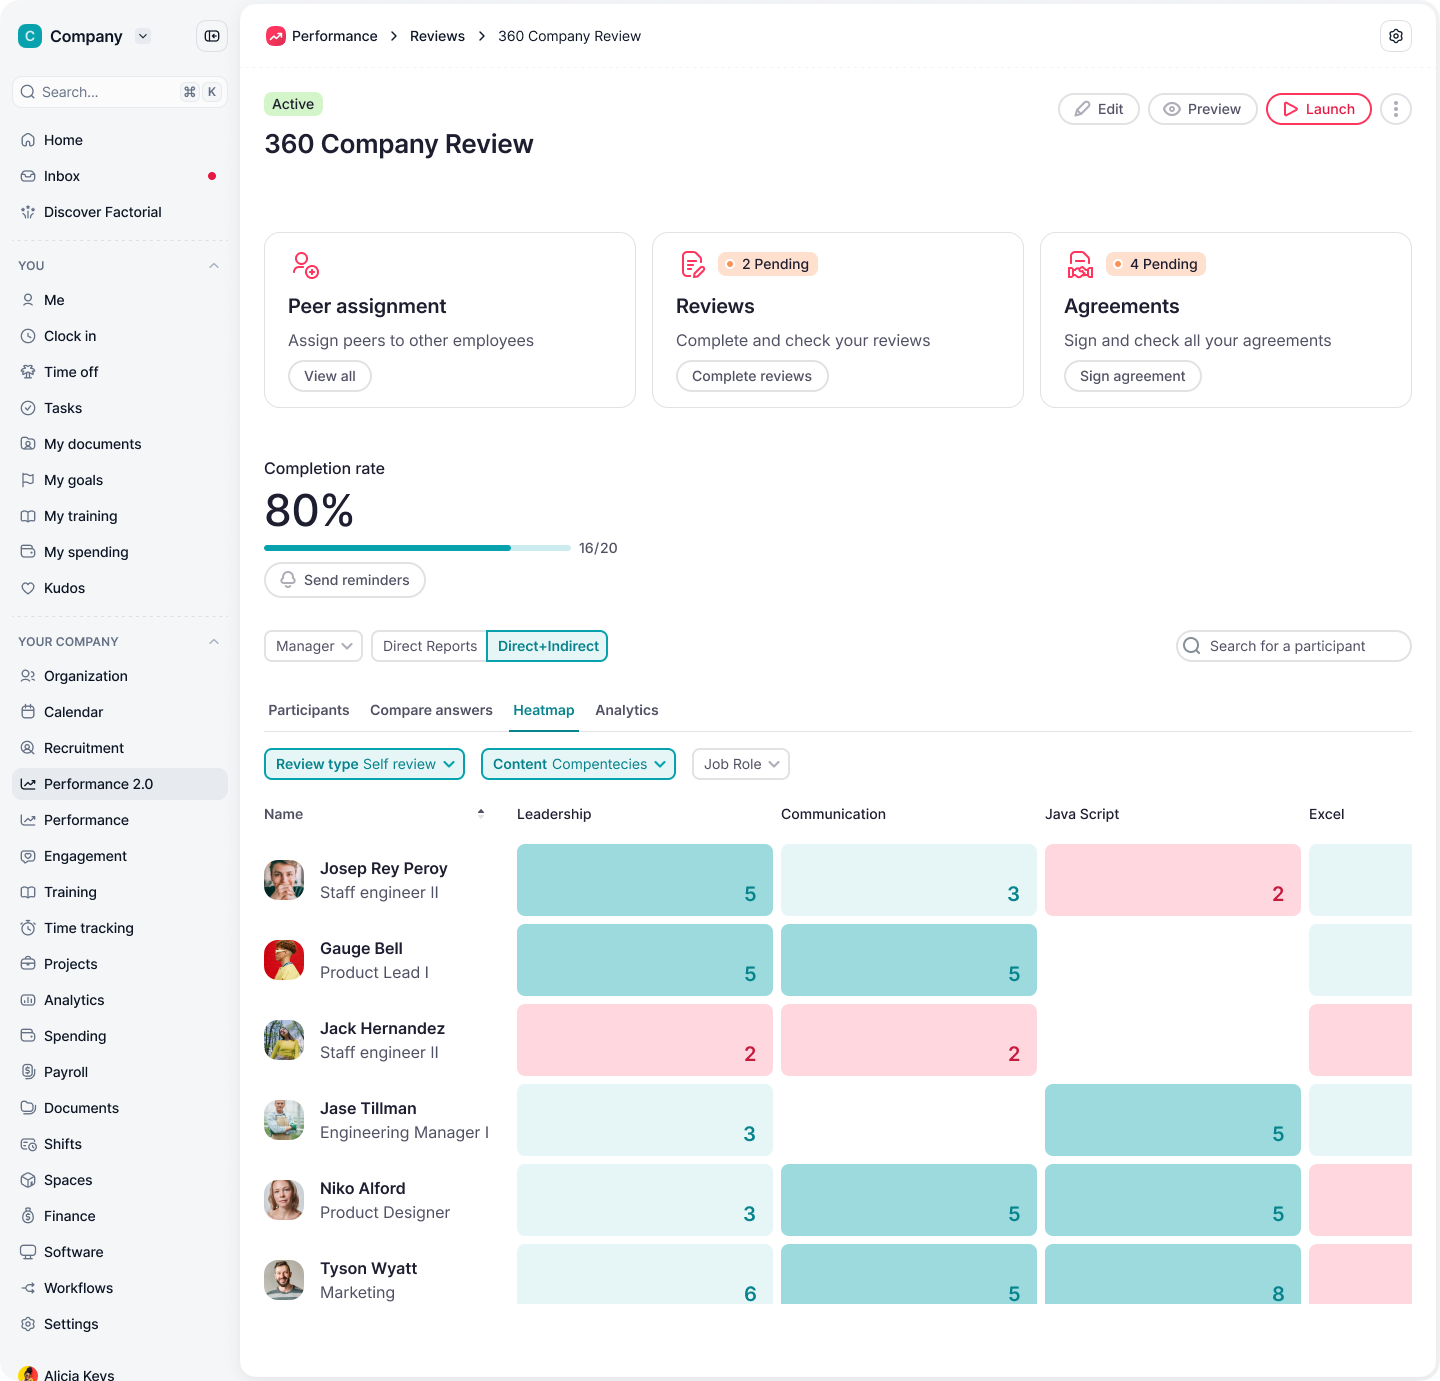Open the Workflows section
Viewport: 1440px width, 1381px height.
pos(79,1288)
